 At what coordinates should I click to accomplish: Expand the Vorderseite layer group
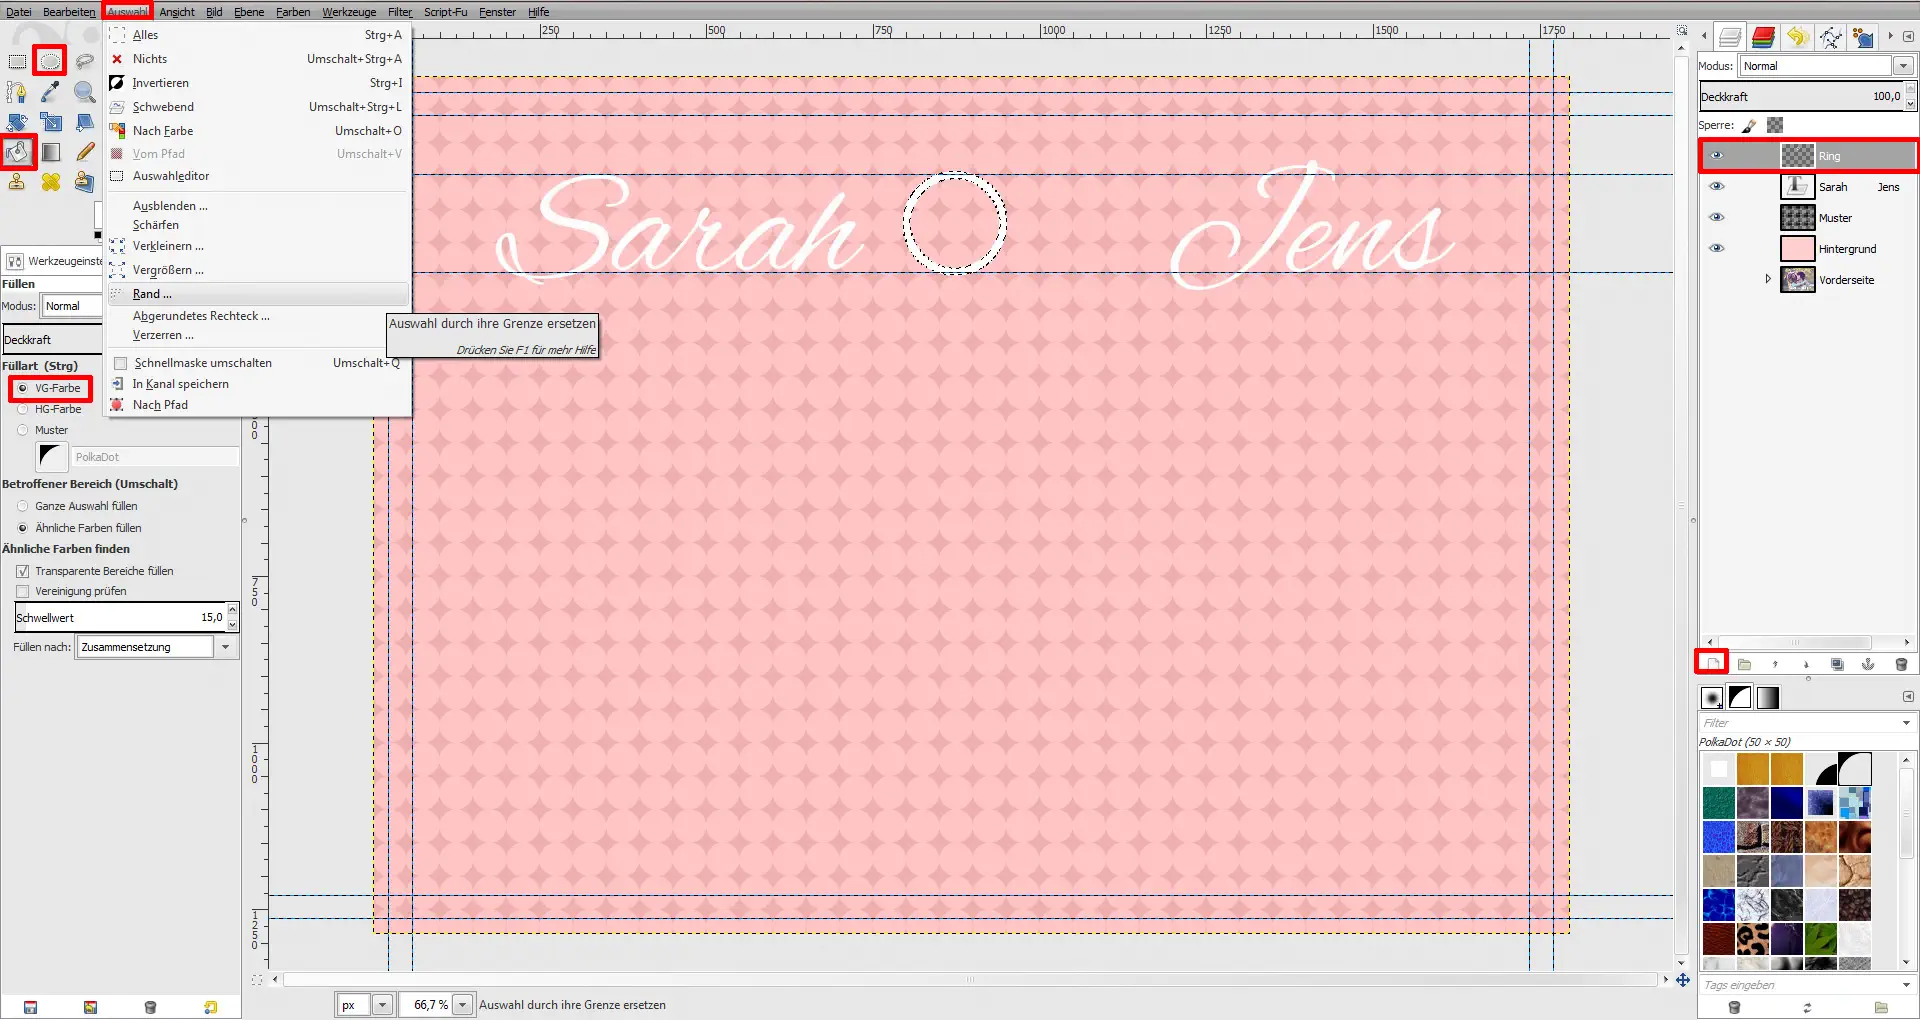tap(1768, 280)
